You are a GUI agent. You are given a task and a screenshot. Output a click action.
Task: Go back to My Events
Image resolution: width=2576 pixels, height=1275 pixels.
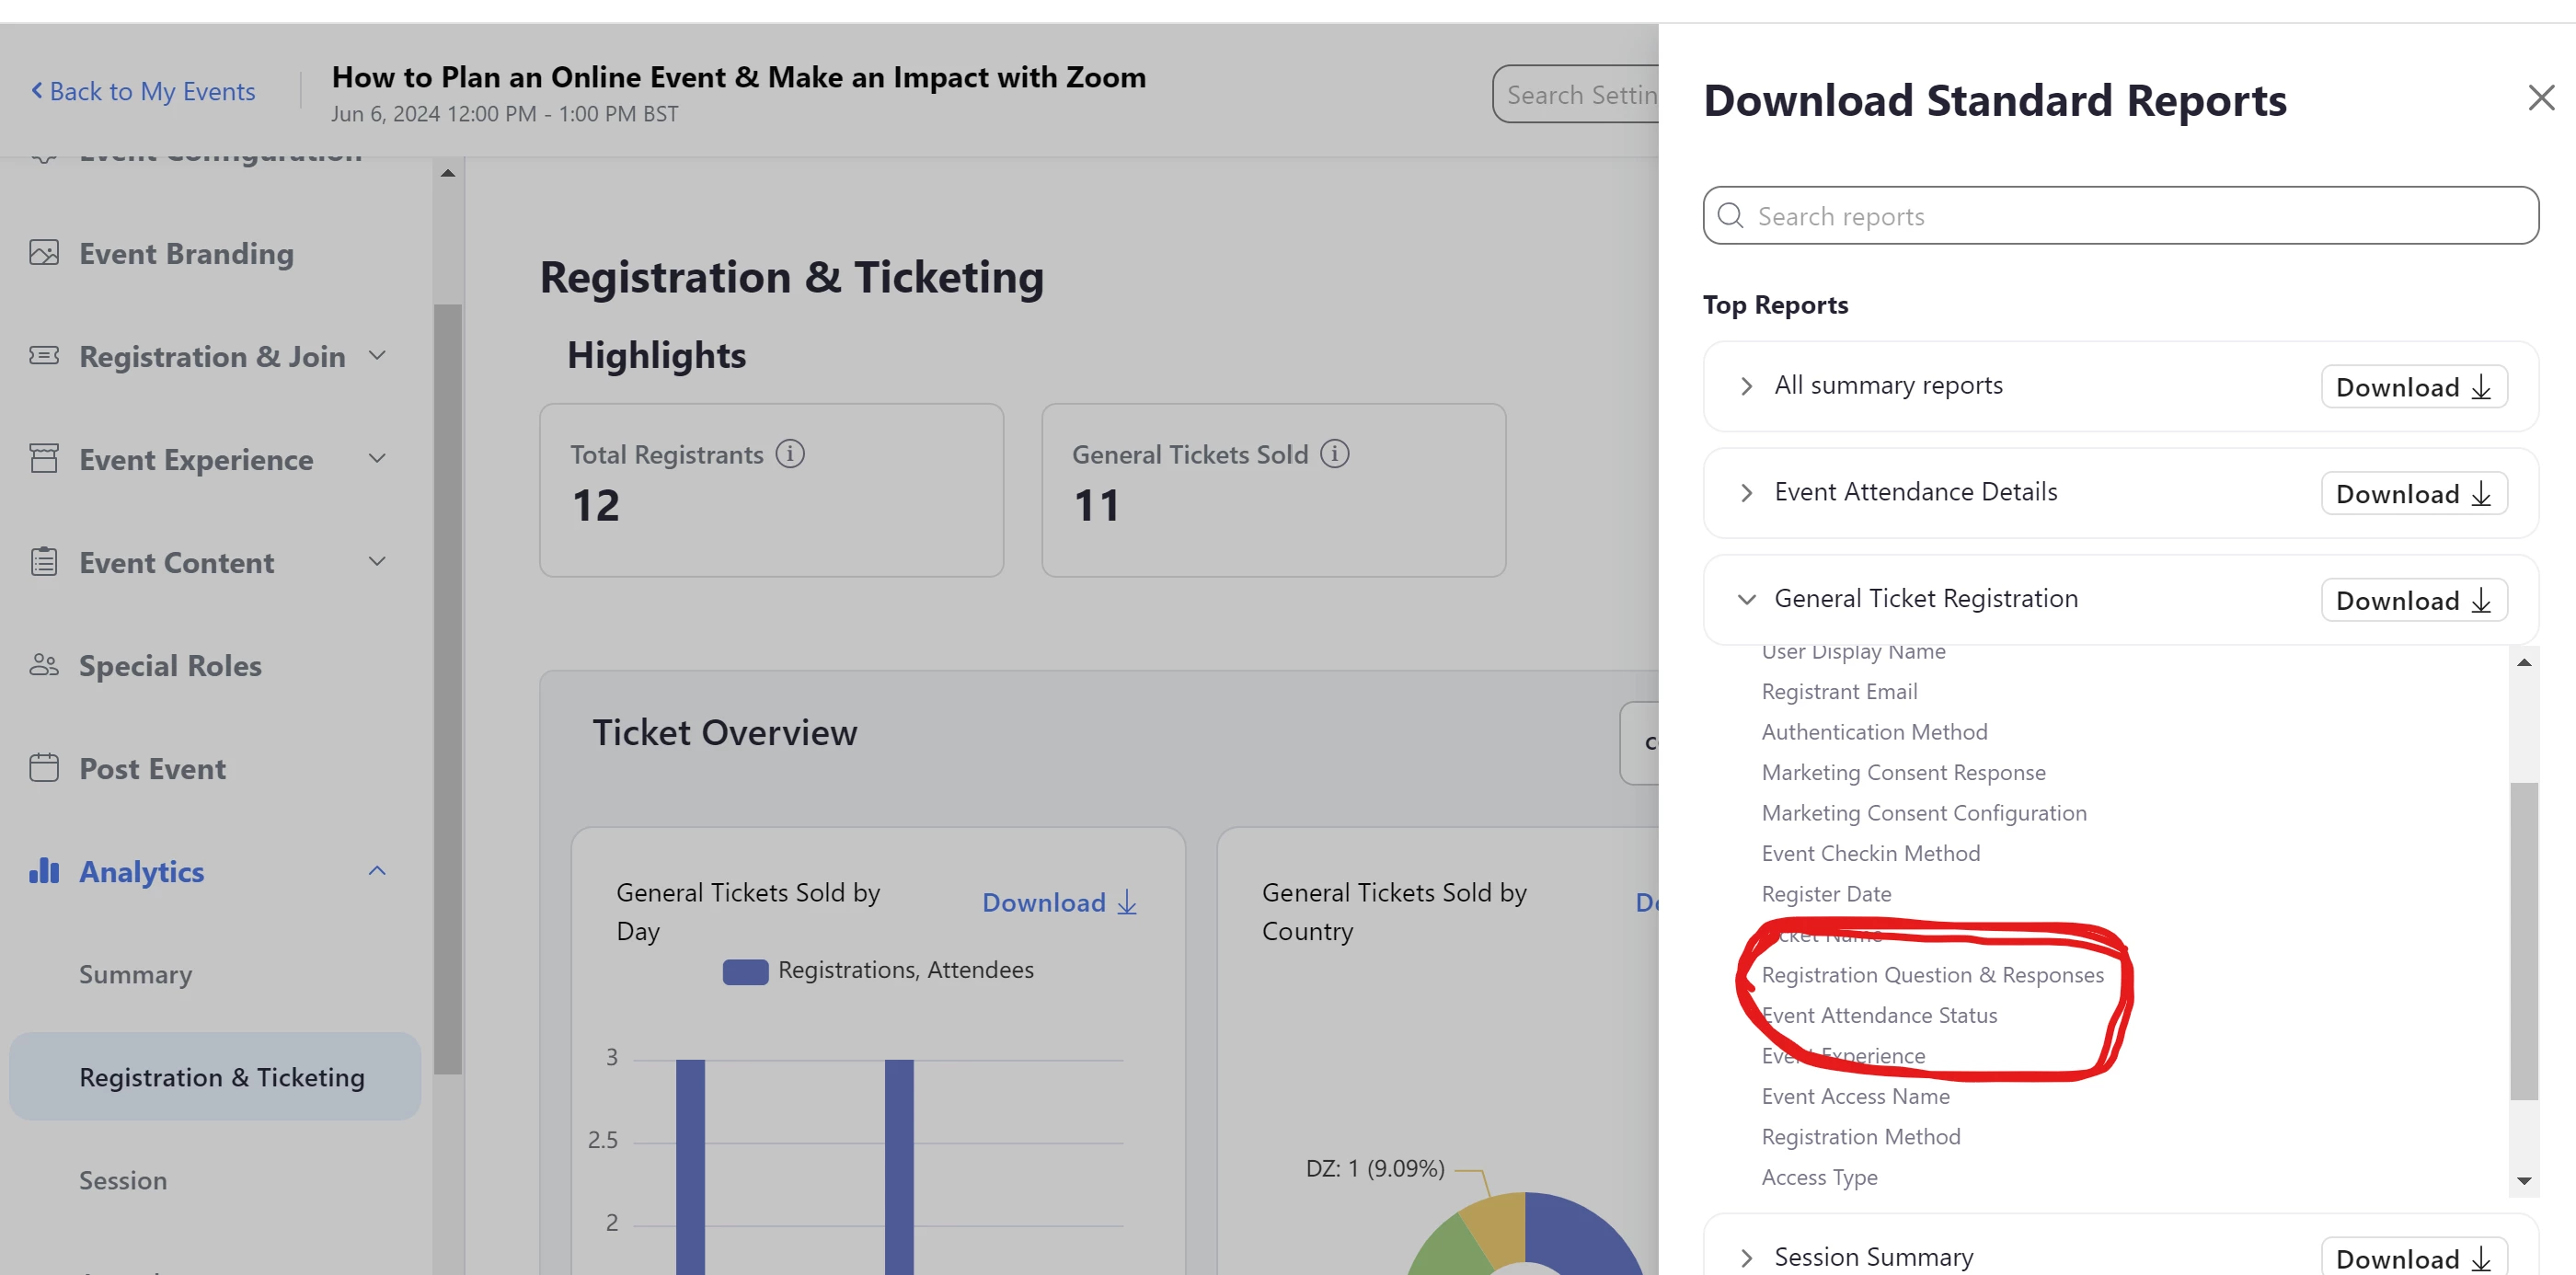[x=143, y=92]
